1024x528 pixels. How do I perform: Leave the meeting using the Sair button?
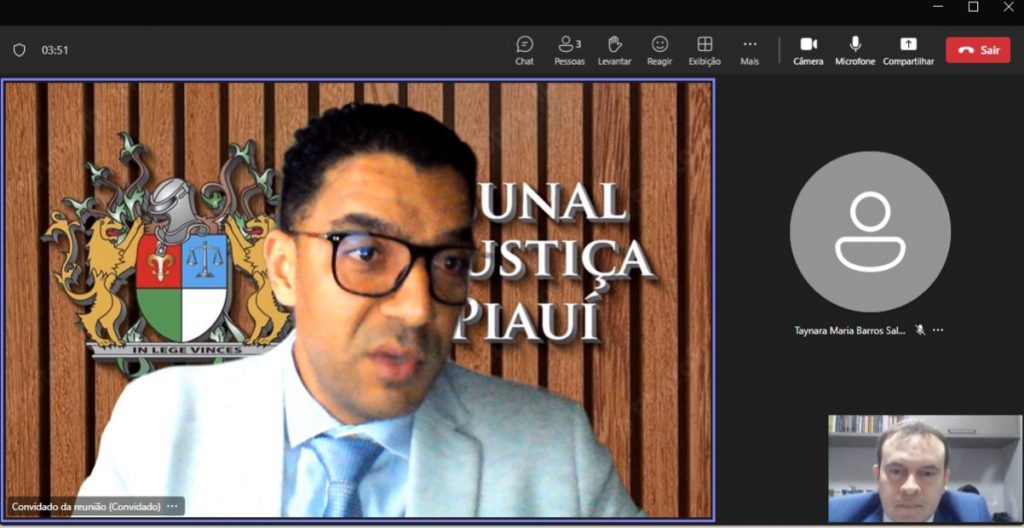[978, 50]
